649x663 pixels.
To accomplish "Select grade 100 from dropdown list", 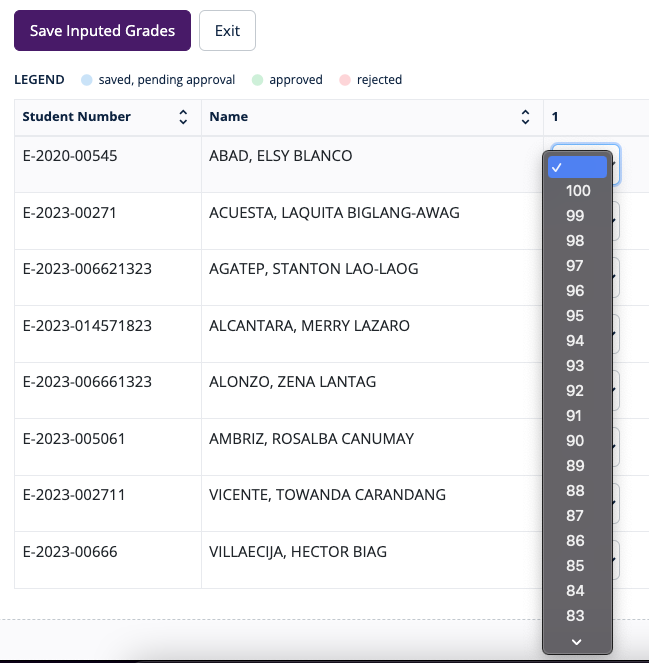I will pos(577,191).
